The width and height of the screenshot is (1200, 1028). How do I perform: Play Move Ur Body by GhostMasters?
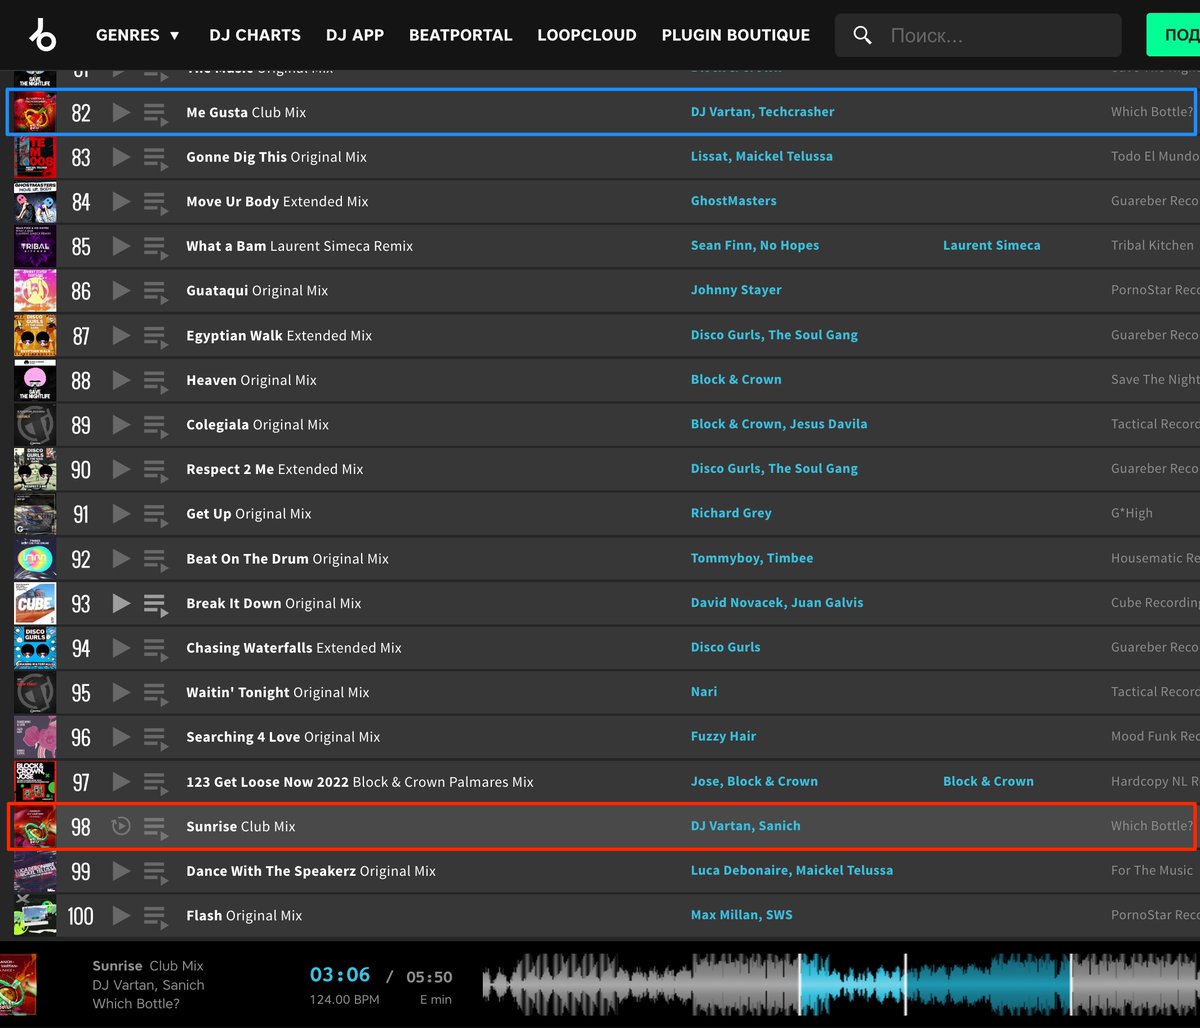click(120, 201)
